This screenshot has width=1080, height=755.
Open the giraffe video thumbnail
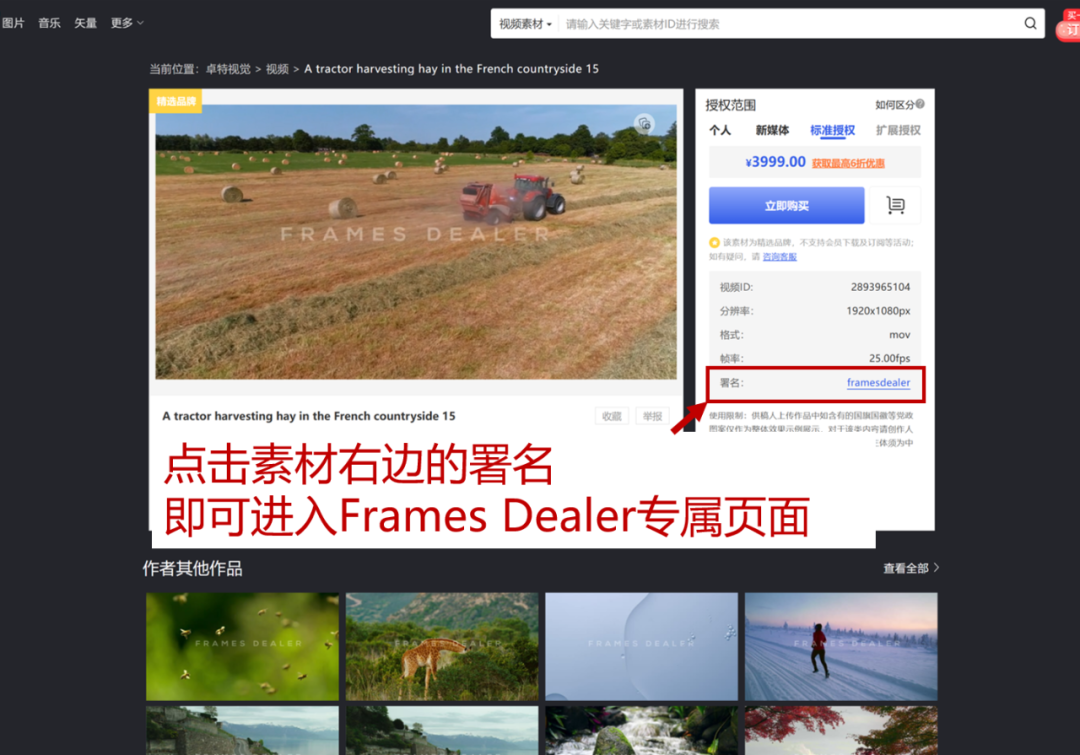[442, 646]
